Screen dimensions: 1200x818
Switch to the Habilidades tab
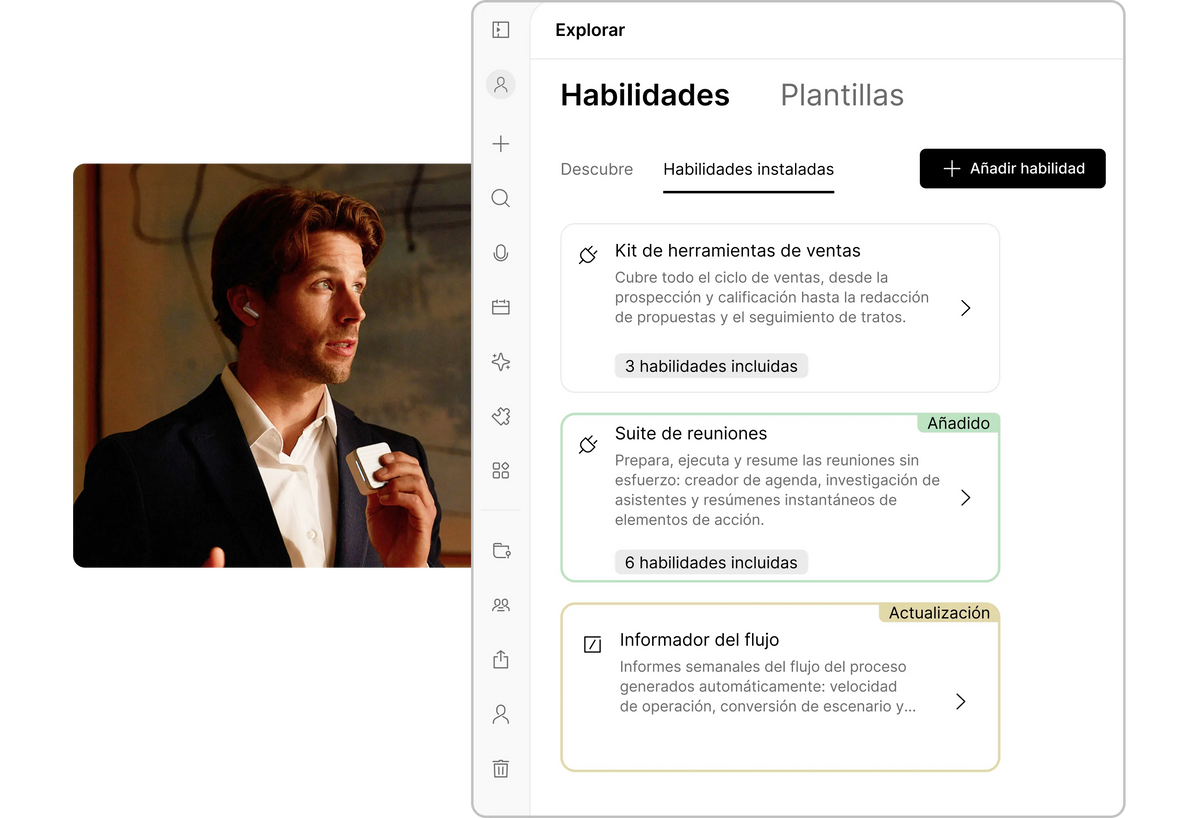coord(645,95)
